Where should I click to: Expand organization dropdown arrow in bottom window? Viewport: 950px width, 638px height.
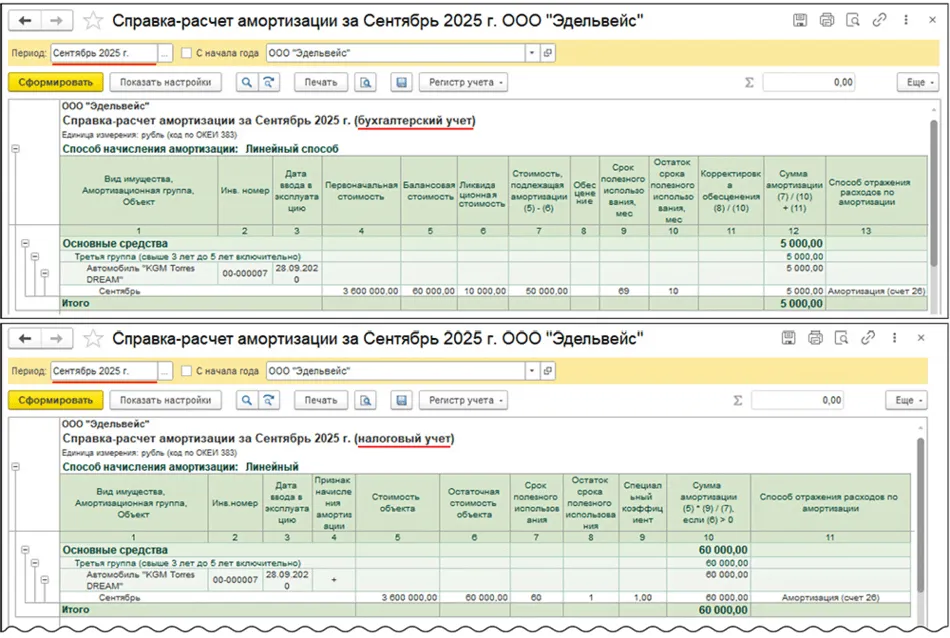532,370
